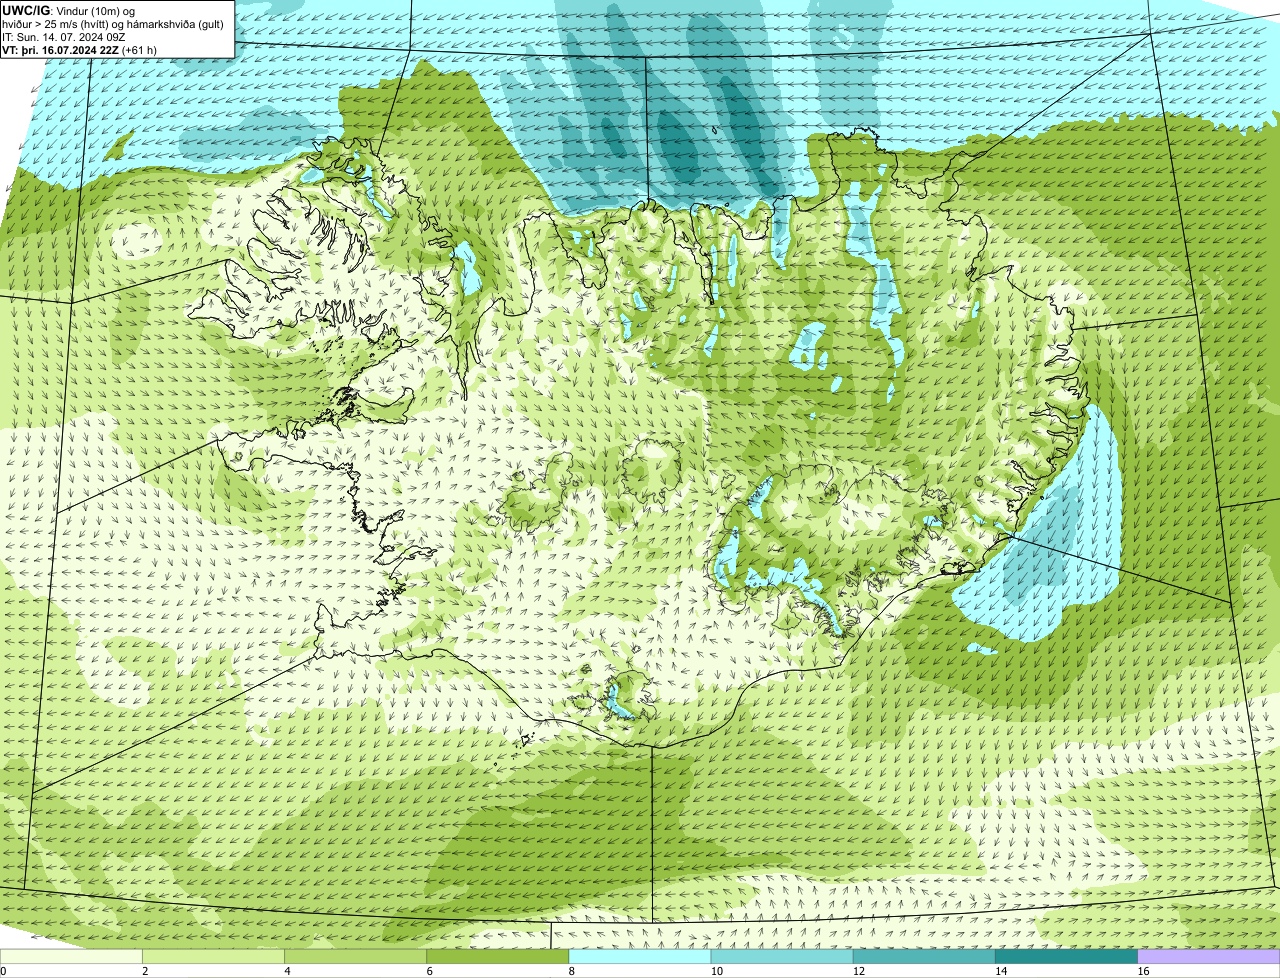Click the title line 'UWC/IG: Vindur (10m) og'
Image resolution: width=1280 pixels, height=978 pixels.
69,10
